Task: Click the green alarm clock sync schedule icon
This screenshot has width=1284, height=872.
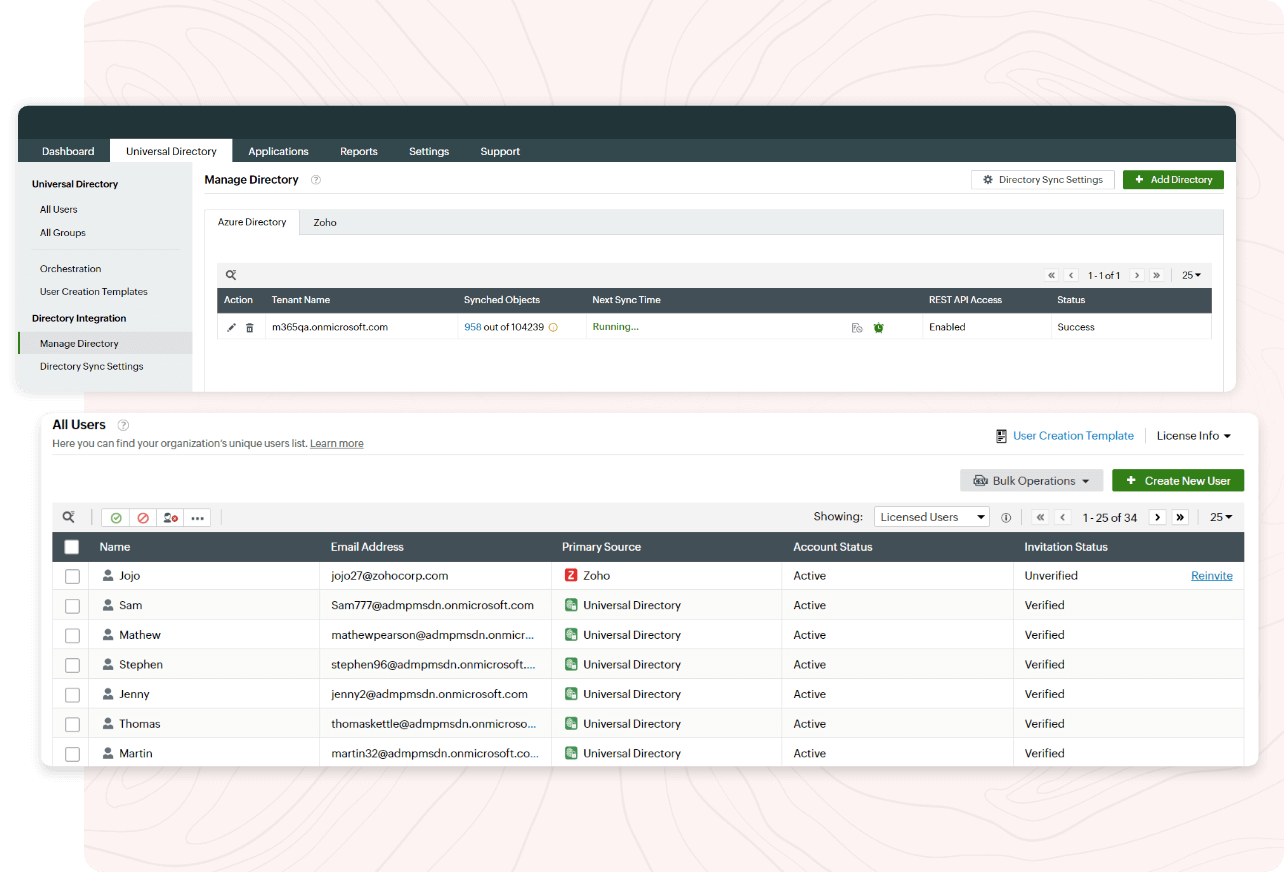Action: (879, 328)
